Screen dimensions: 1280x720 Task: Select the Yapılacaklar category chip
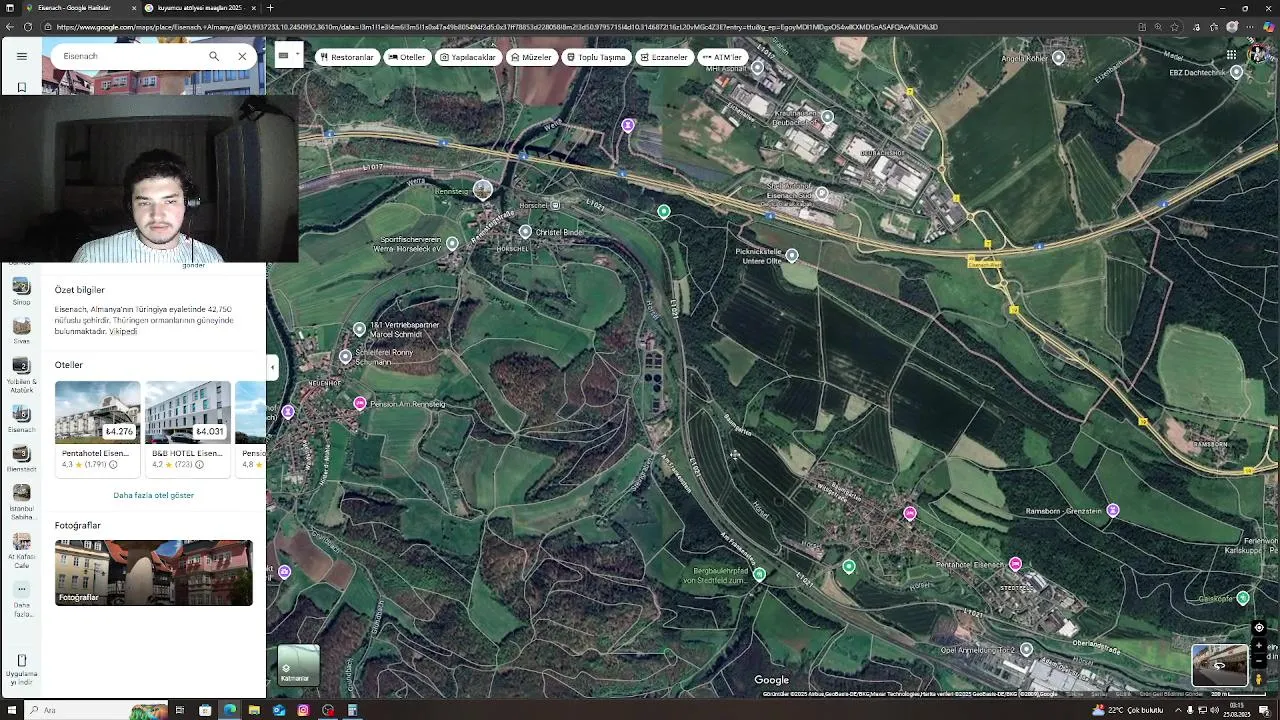coord(468,57)
